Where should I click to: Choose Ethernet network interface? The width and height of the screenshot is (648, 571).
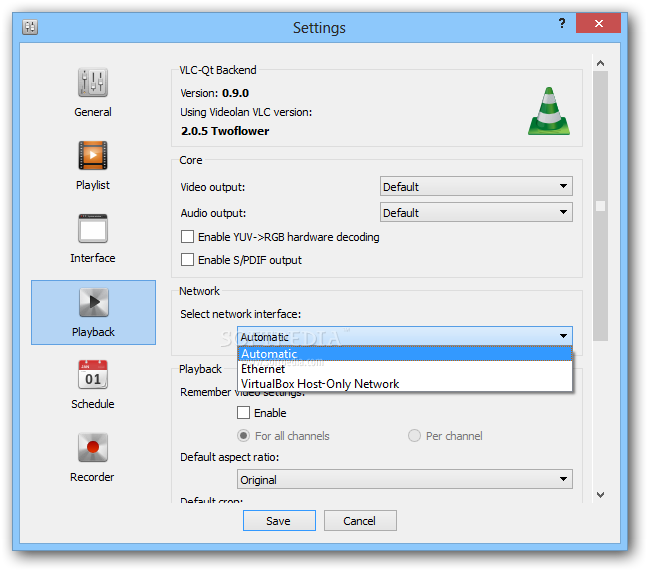pyautogui.click(x=405, y=369)
